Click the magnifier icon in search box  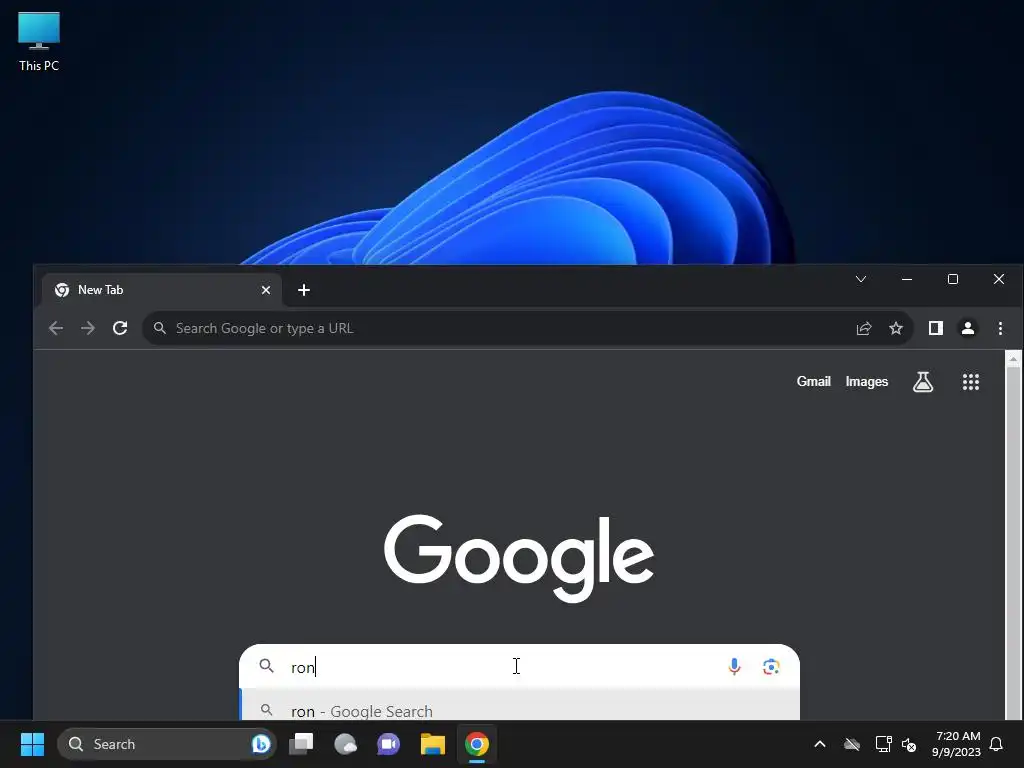click(266, 666)
